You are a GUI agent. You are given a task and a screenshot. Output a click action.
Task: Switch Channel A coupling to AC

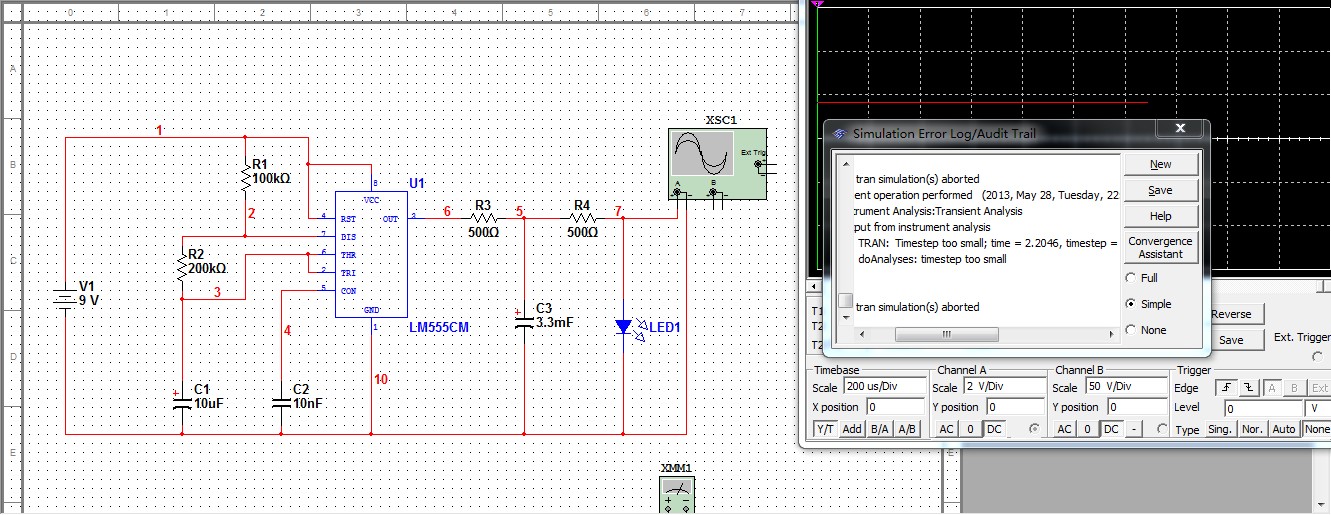point(946,429)
